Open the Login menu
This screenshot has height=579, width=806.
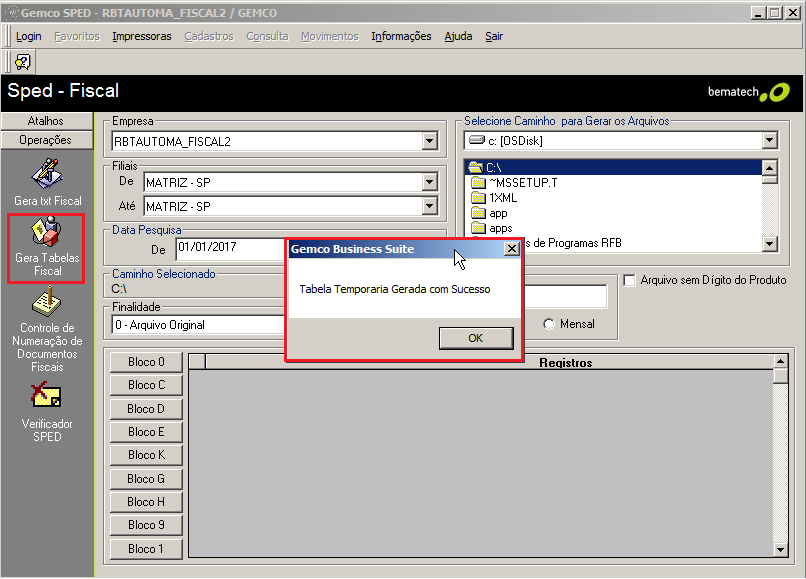pyautogui.click(x=28, y=36)
